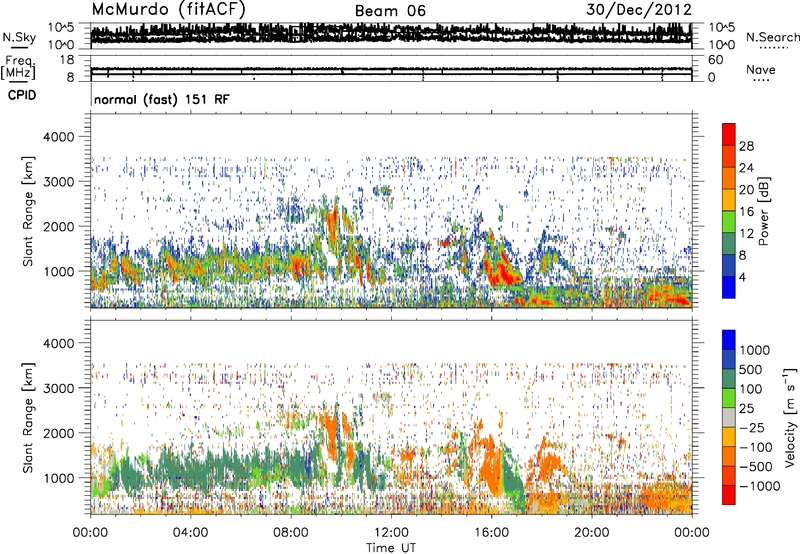Click the '1000' velocity colorbar tick

(755, 350)
